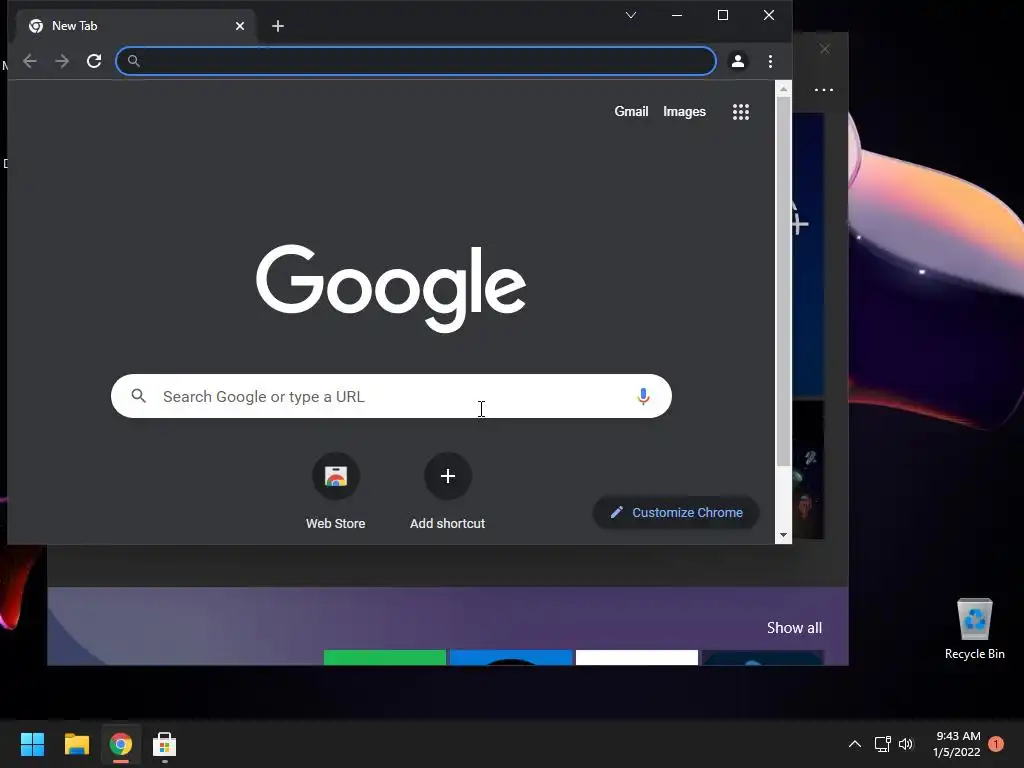Select the Recycle Bin desktop icon
This screenshot has height=768, width=1024.
point(974,628)
